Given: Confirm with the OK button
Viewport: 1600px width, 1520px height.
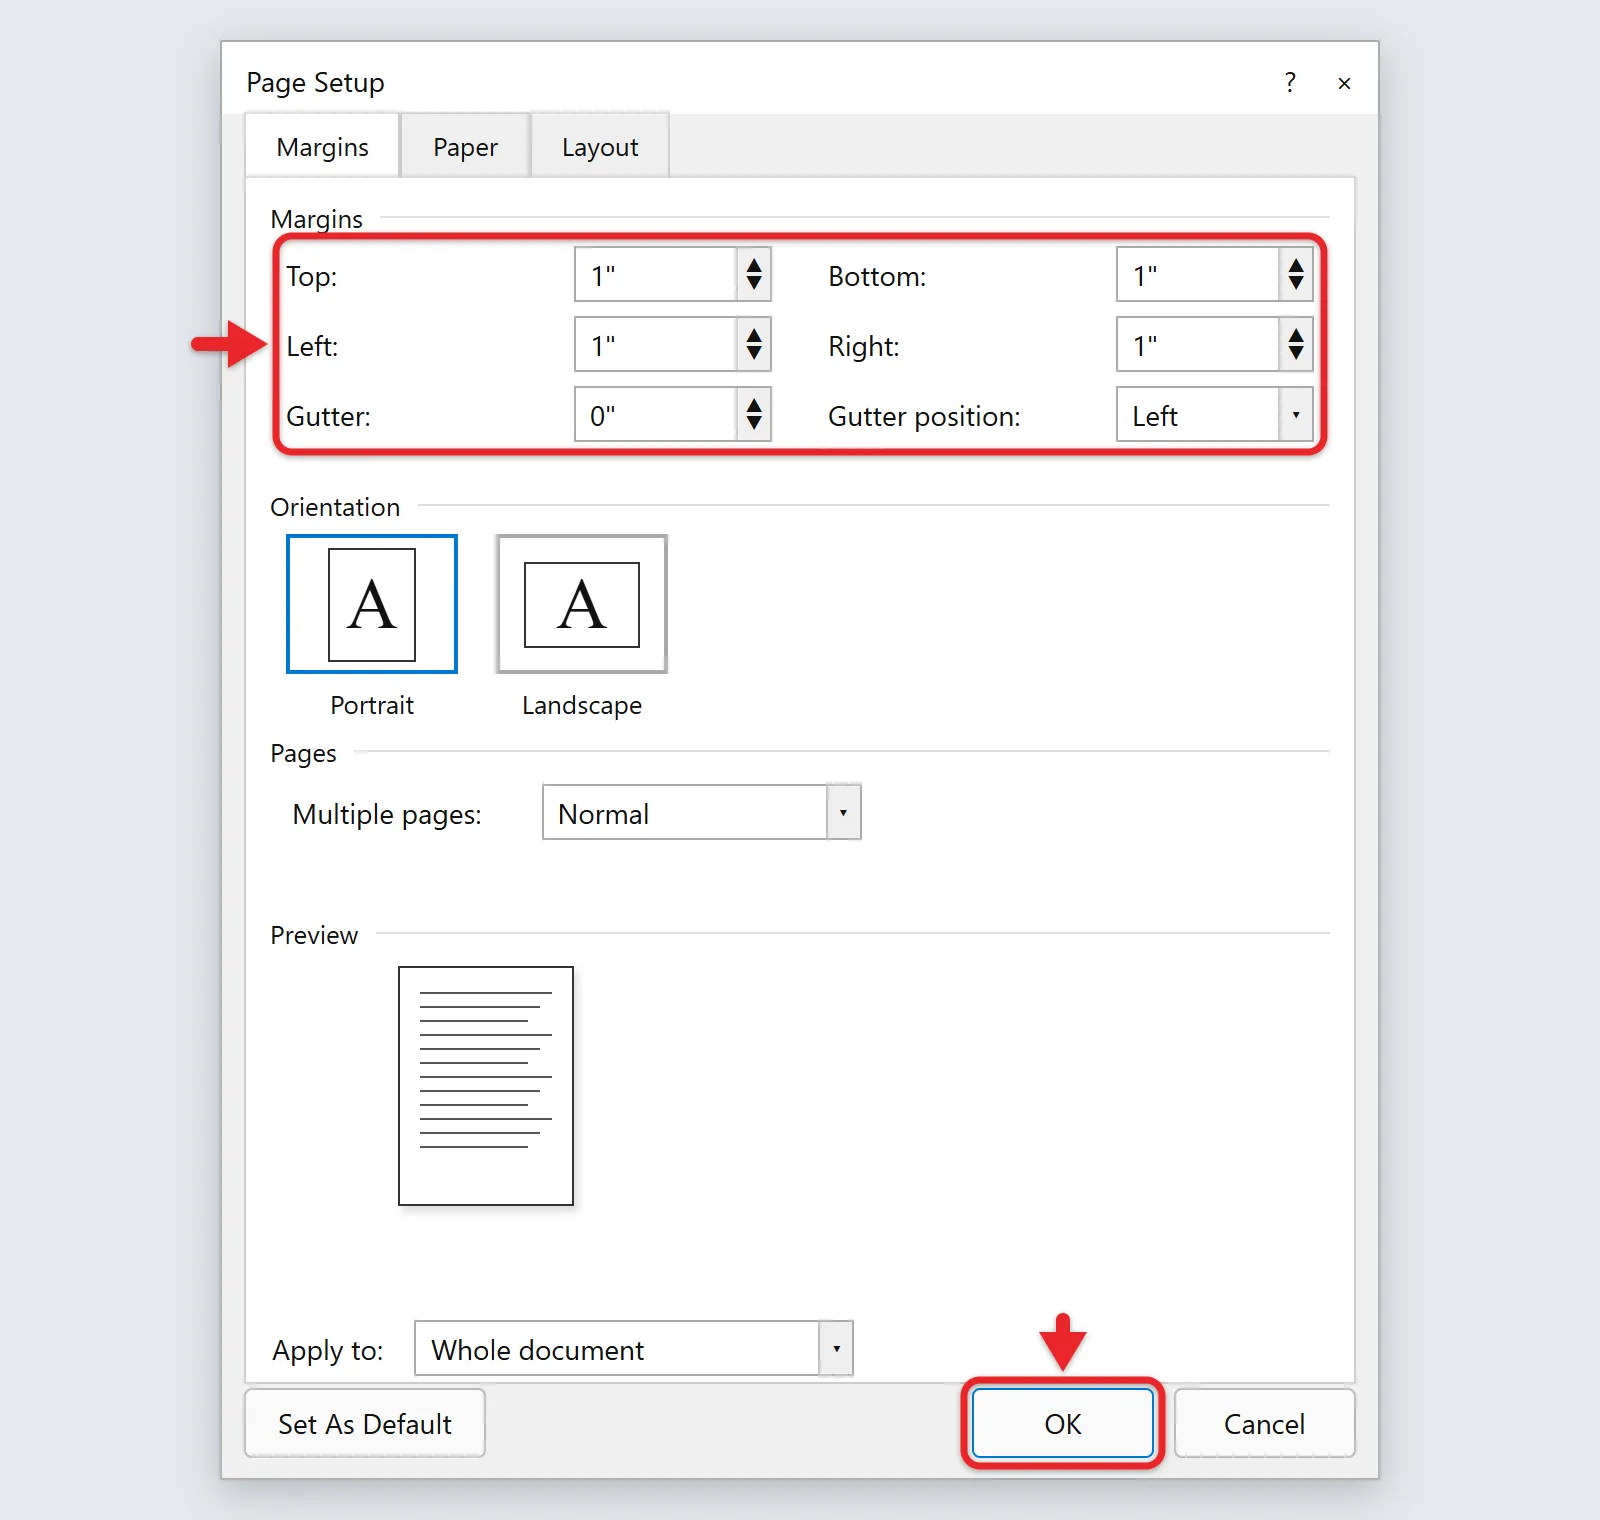Looking at the screenshot, I should pos(1063,1424).
